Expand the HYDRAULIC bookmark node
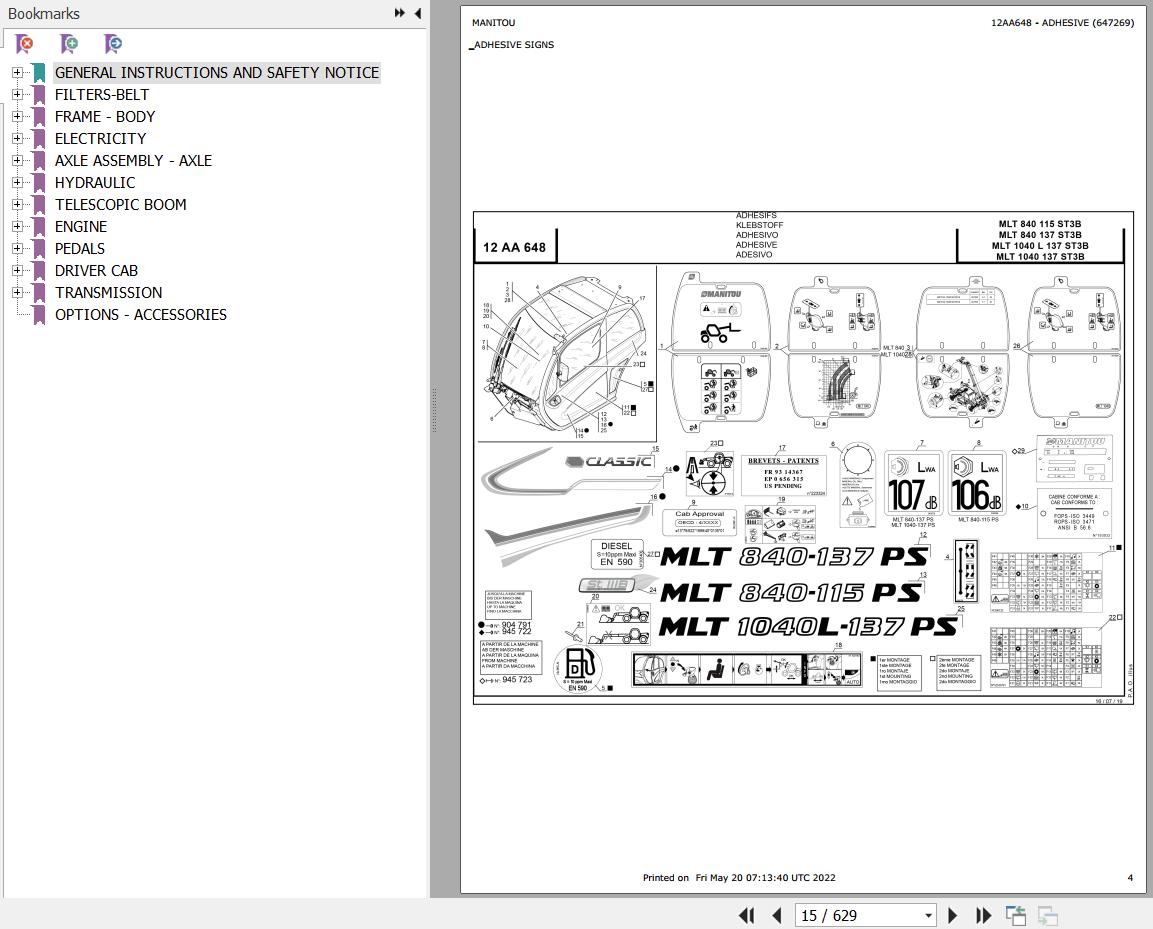Screen dimensions: 1153x929 point(18,182)
